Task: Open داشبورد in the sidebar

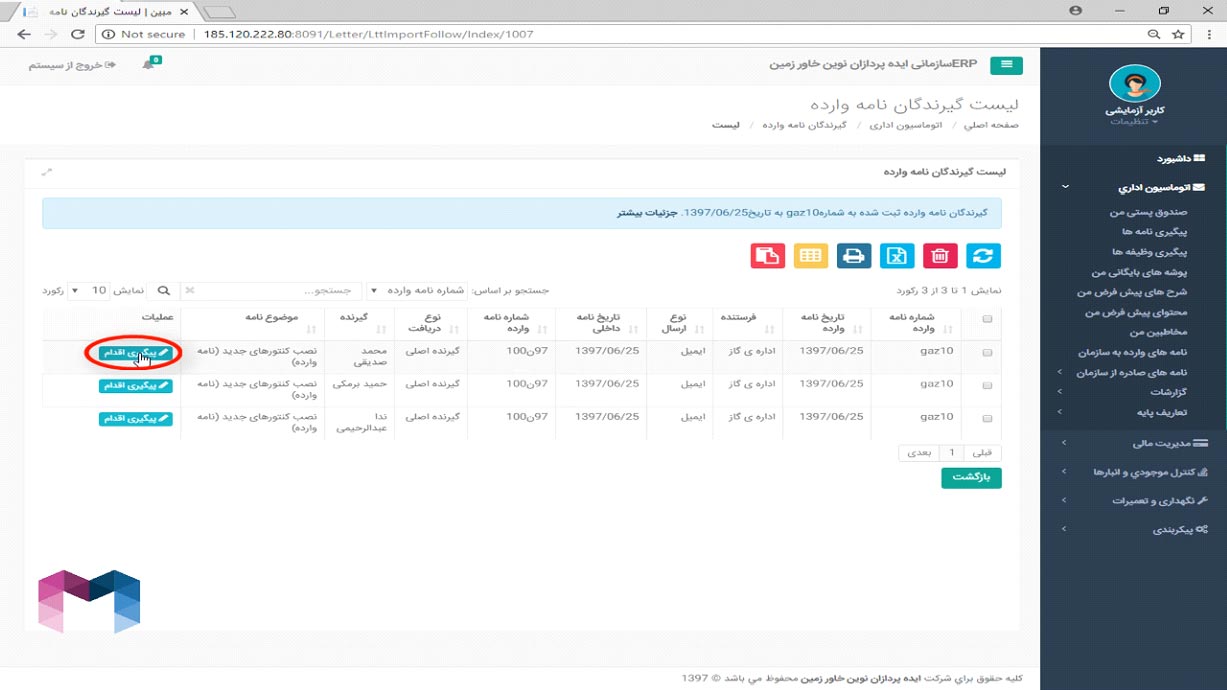Action: pos(1181,158)
